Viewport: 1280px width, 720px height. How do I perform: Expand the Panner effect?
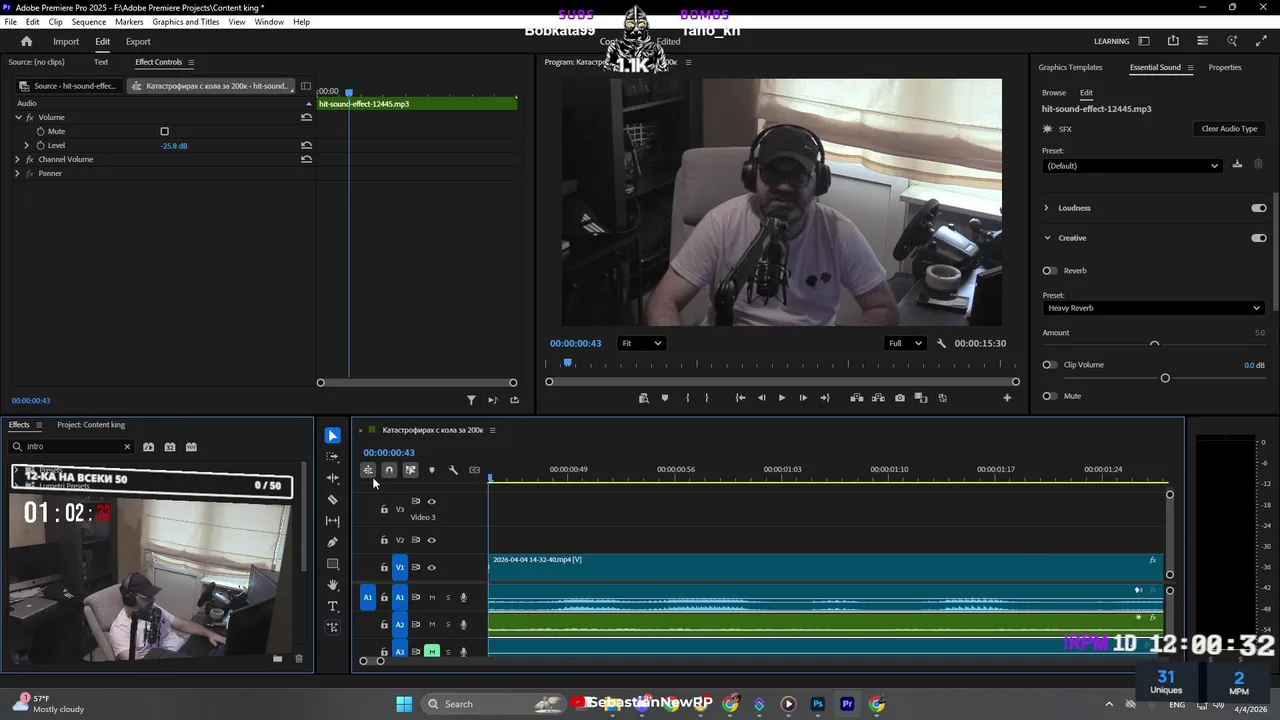click(x=17, y=173)
